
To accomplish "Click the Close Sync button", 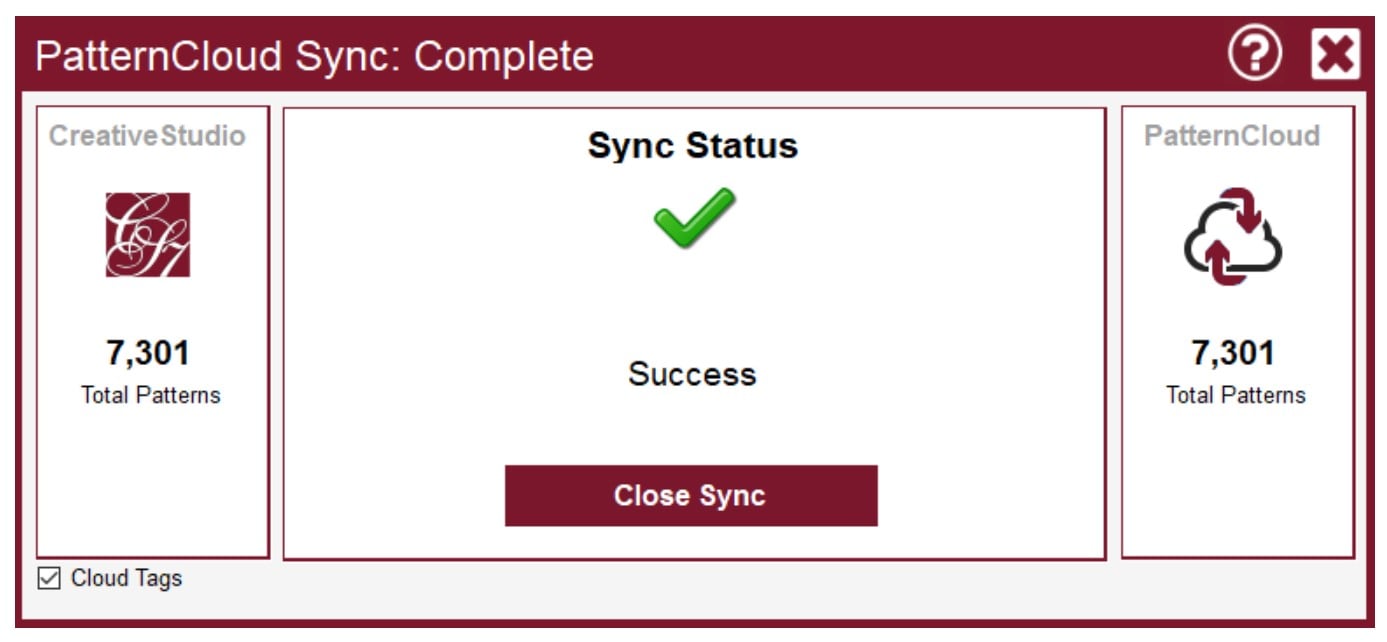I will pyautogui.click(x=690, y=494).
